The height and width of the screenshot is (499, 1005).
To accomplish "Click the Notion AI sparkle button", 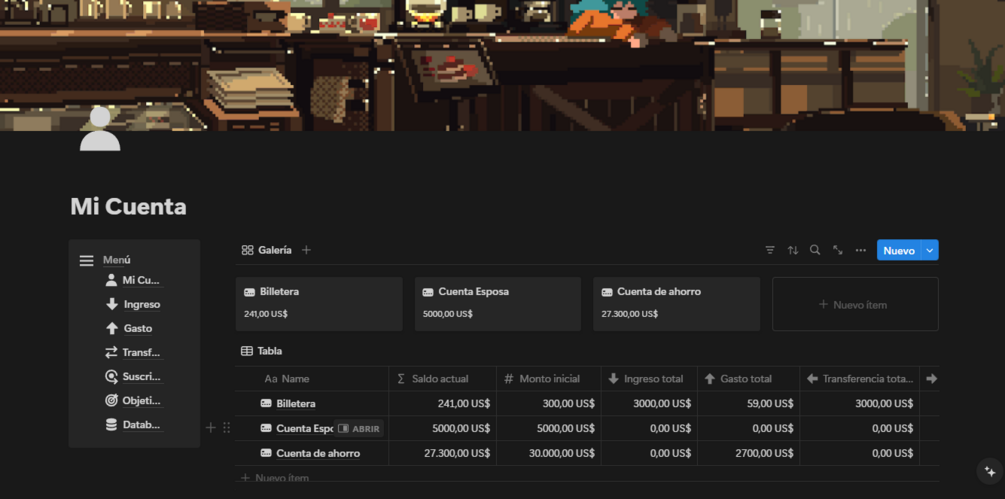I will coord(990,471).
